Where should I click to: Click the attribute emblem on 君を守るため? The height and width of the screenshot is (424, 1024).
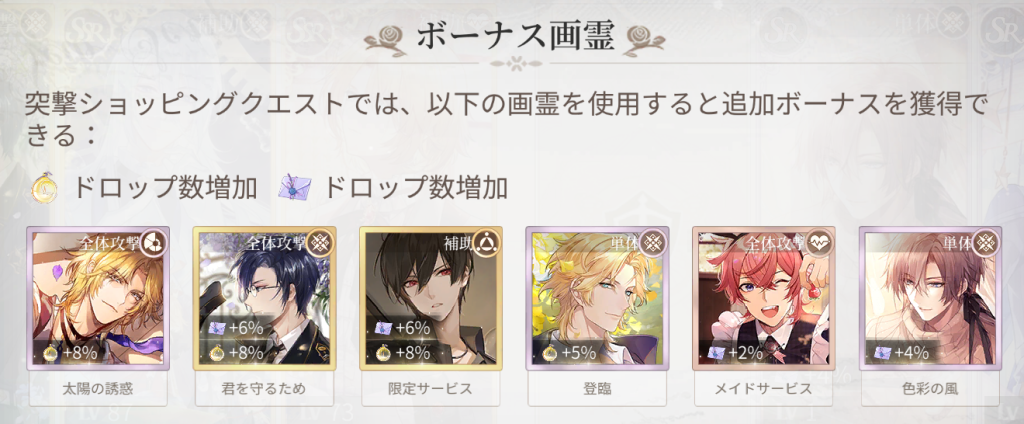[x=321, y=242]
